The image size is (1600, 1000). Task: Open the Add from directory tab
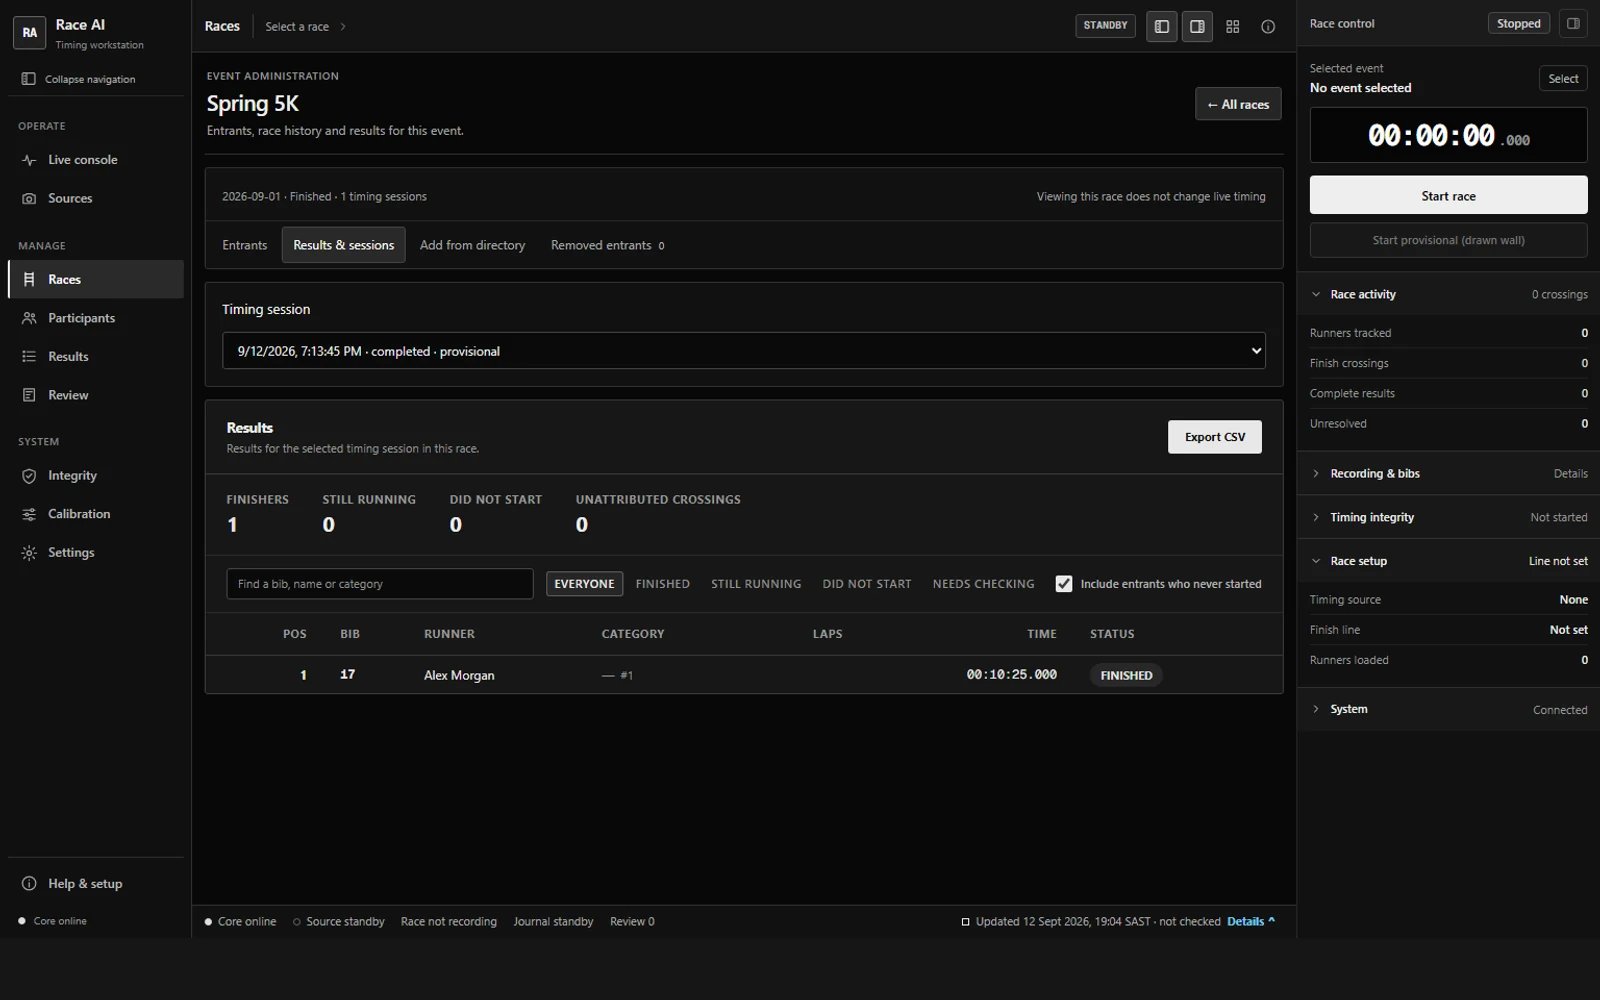(472, 246)
